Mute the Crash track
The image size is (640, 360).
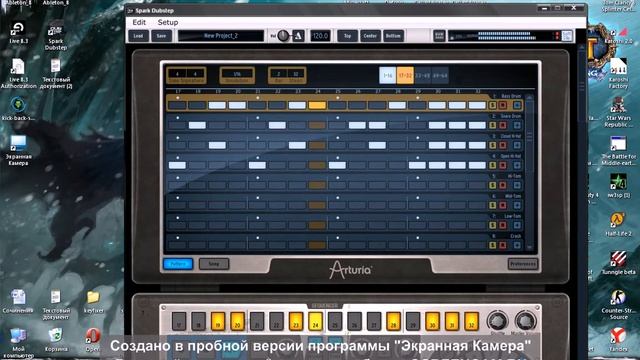(503, 245)
